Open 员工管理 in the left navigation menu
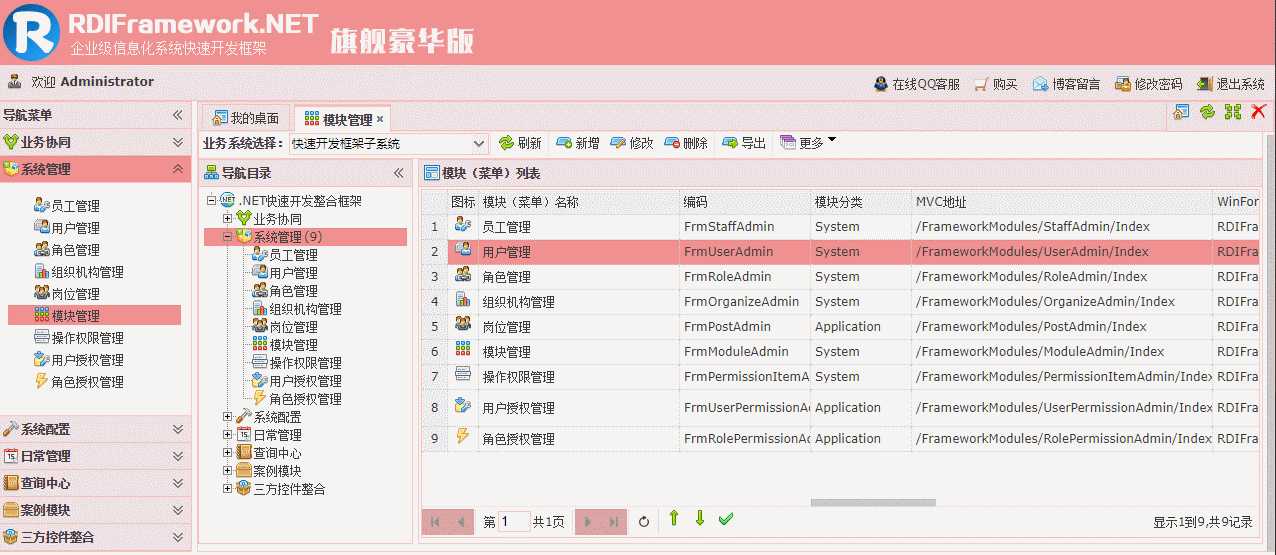 click(67, 206)
